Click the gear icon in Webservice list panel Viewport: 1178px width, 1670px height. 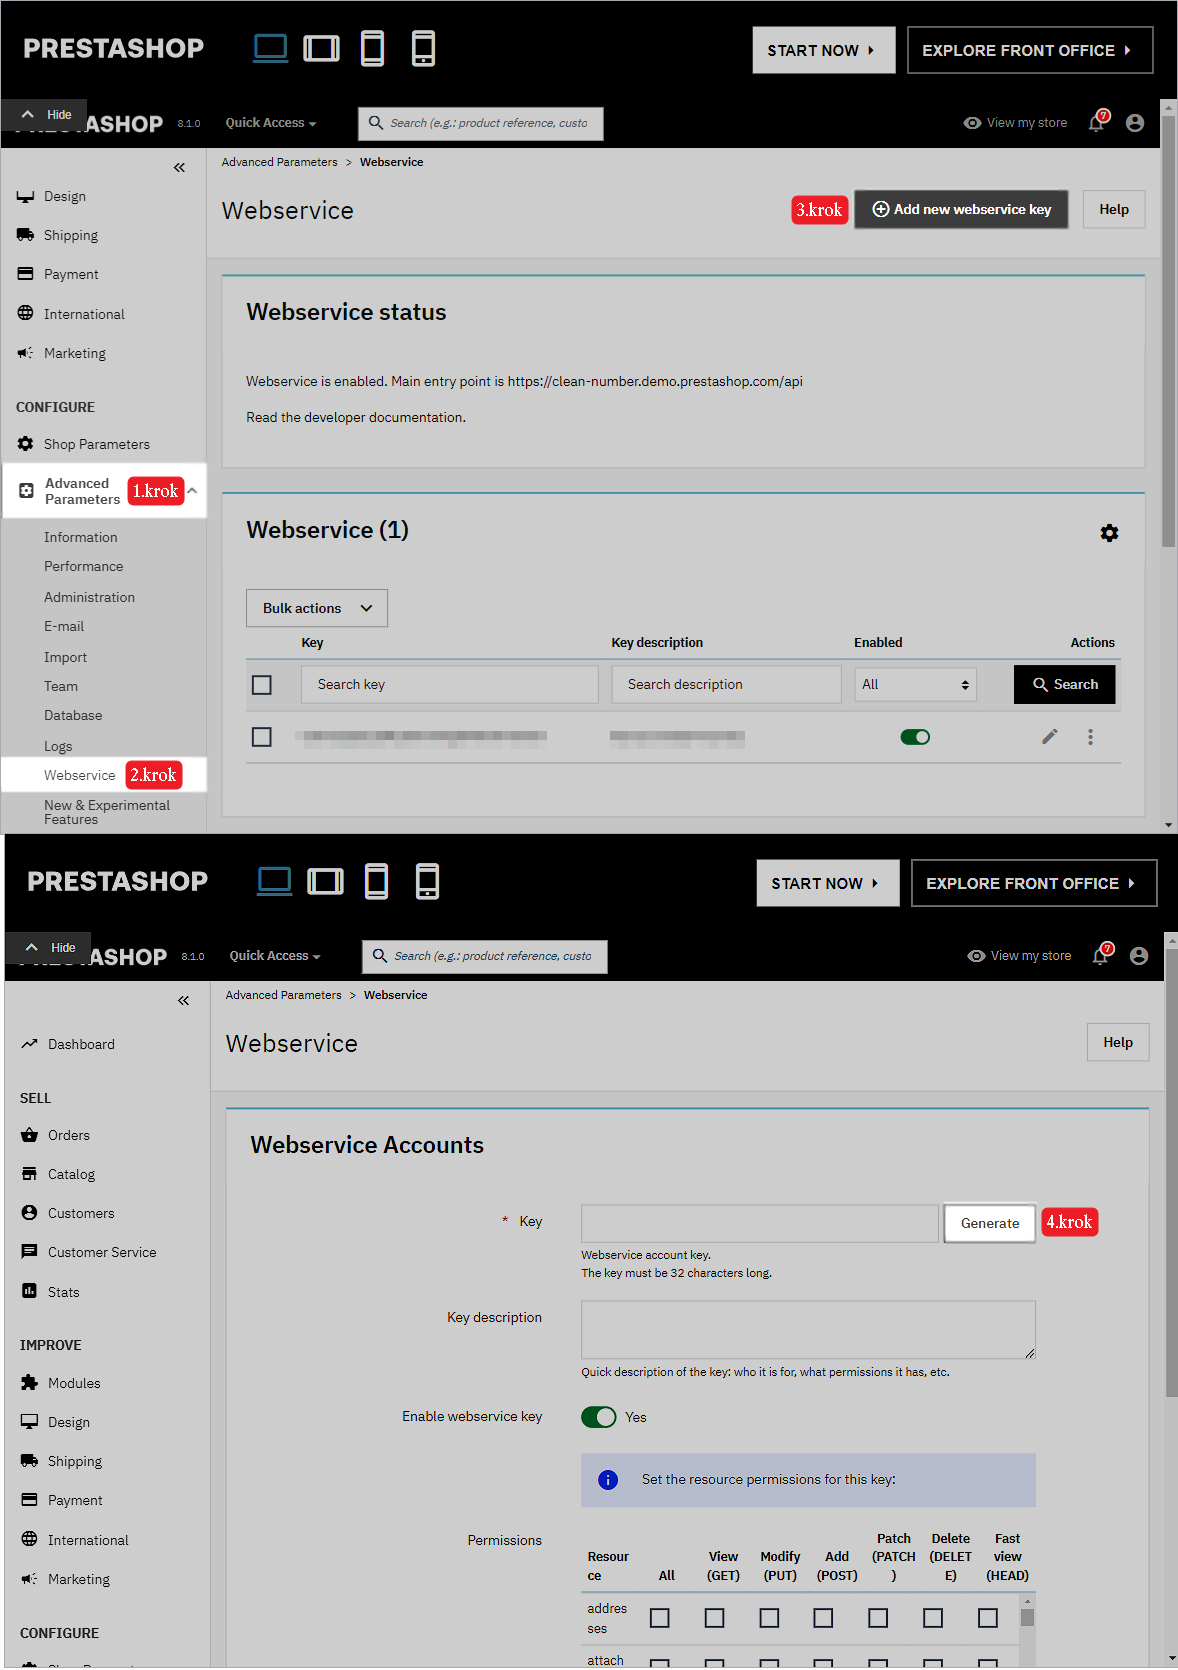(x=1109, y=533)
